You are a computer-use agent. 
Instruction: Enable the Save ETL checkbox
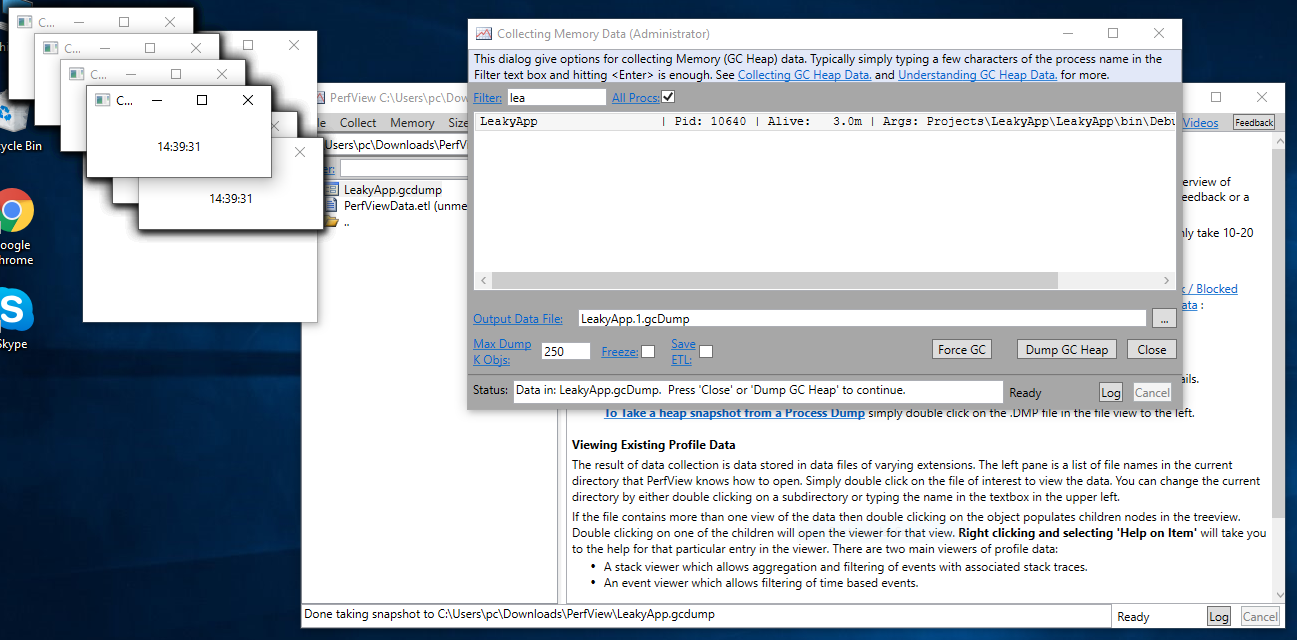pyautogui.click(x=706, y=351)
